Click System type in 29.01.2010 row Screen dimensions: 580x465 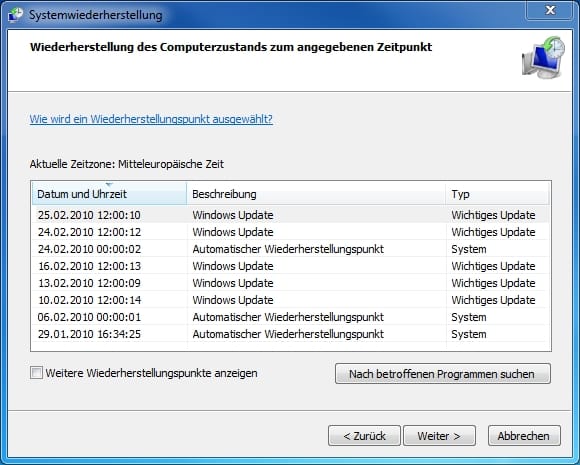[469, 334]
